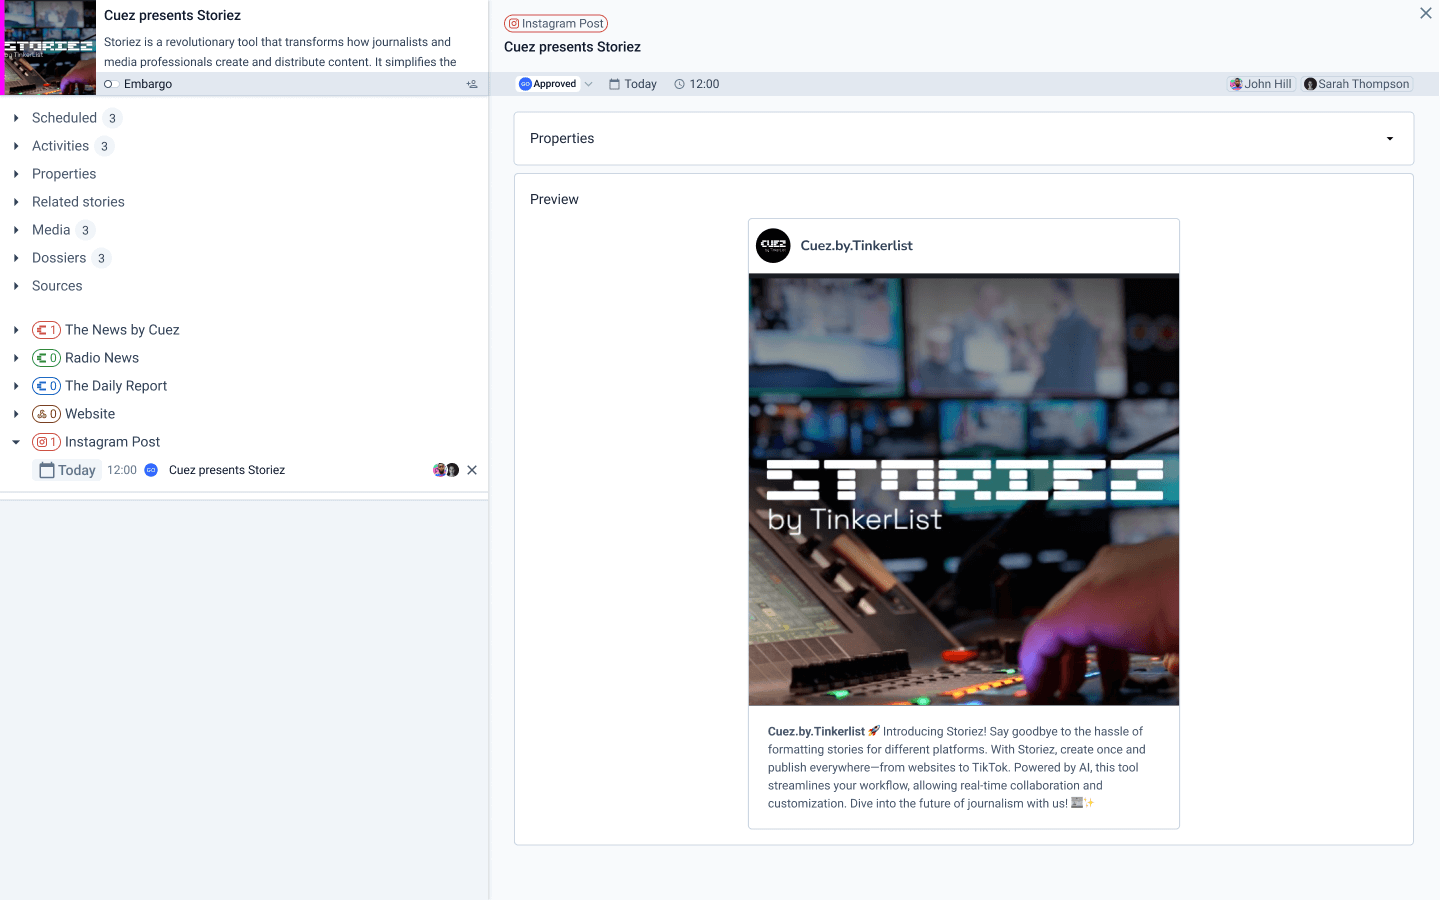1440x900 pixels.
Task: Select the Instagram Post tree item
Action: [112, 442]
